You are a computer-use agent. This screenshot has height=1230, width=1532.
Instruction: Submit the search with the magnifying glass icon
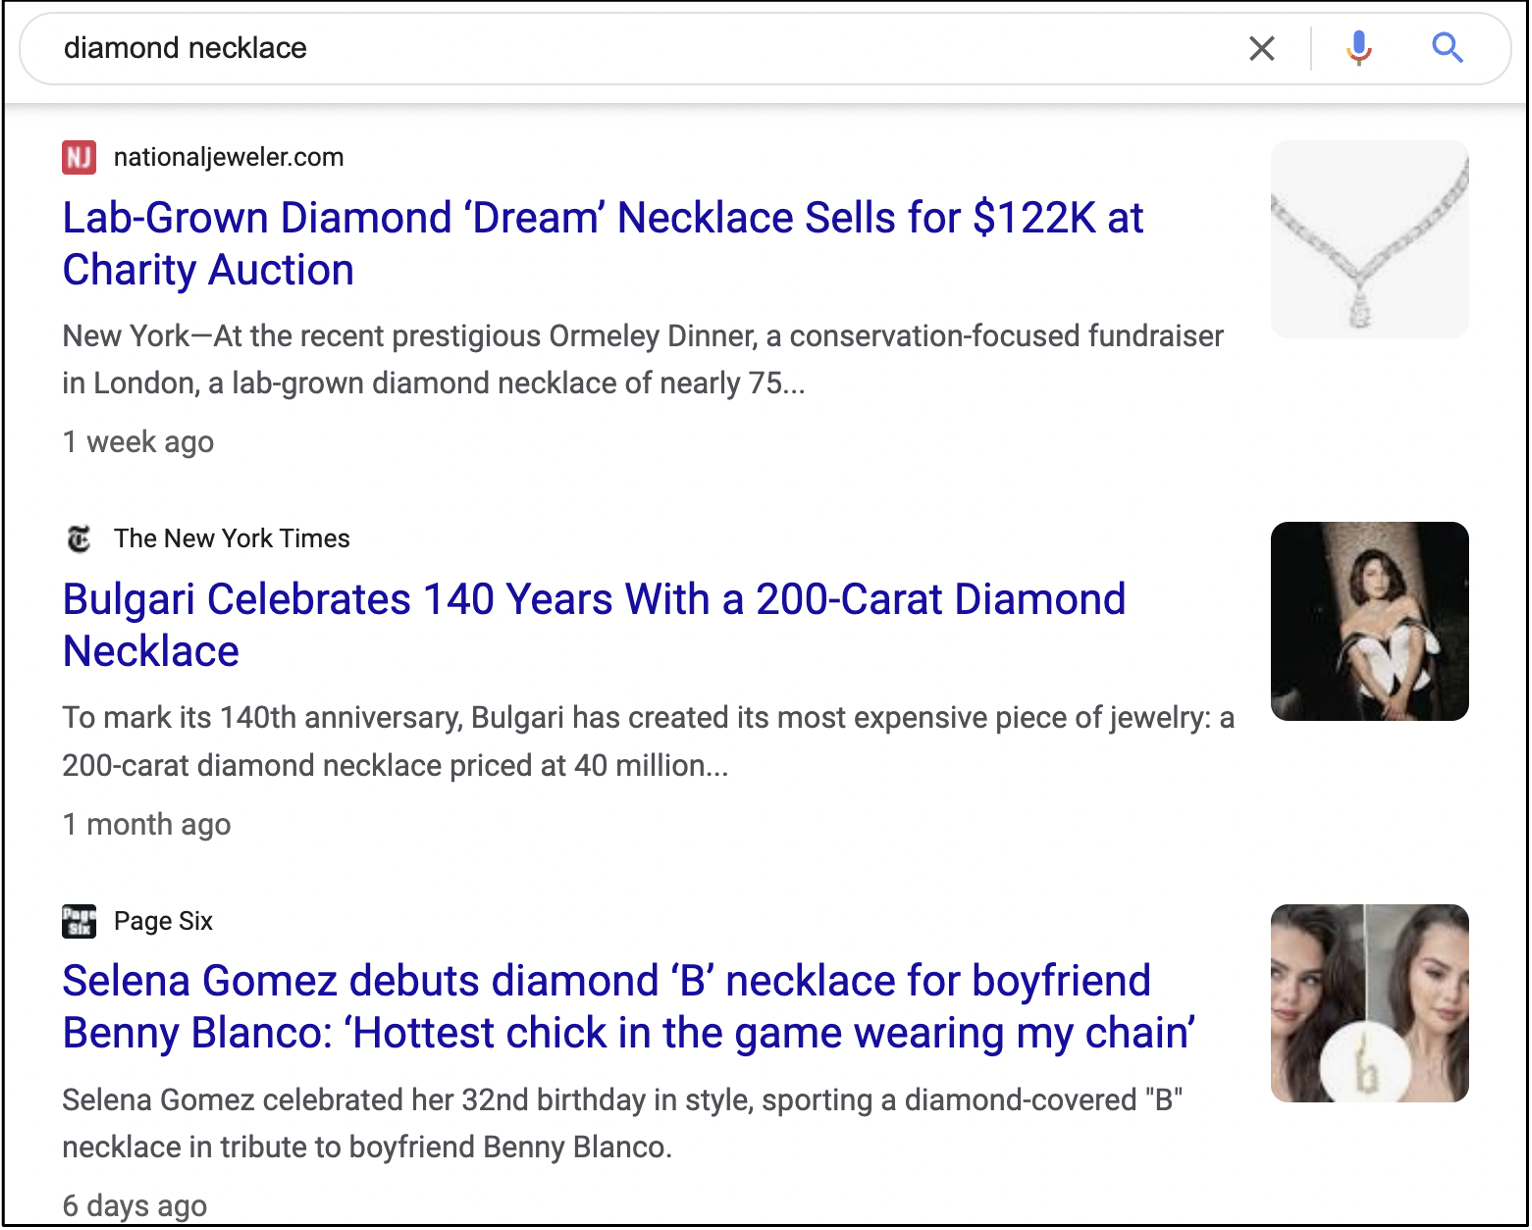click(1447, 48)
